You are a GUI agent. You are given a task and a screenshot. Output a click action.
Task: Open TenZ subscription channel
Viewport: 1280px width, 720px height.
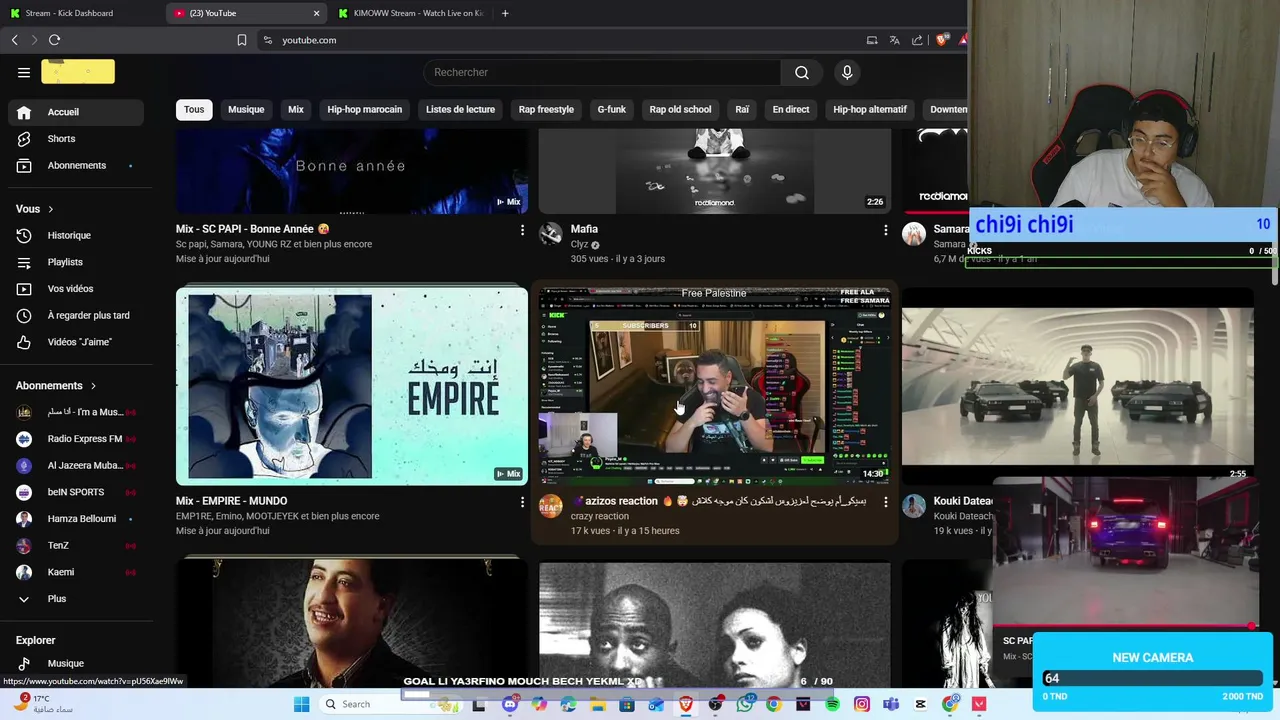click(76, 546)
